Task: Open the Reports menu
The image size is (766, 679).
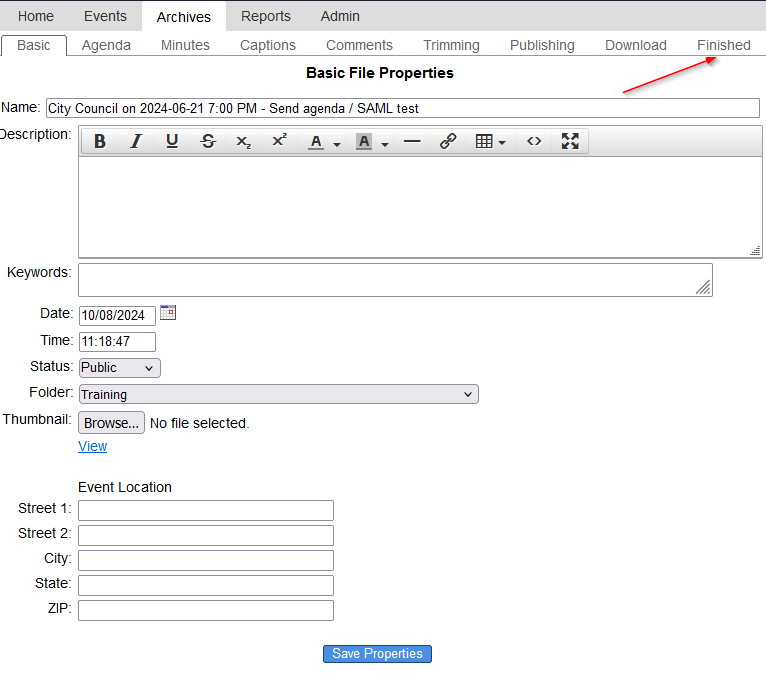Action: 266,16
